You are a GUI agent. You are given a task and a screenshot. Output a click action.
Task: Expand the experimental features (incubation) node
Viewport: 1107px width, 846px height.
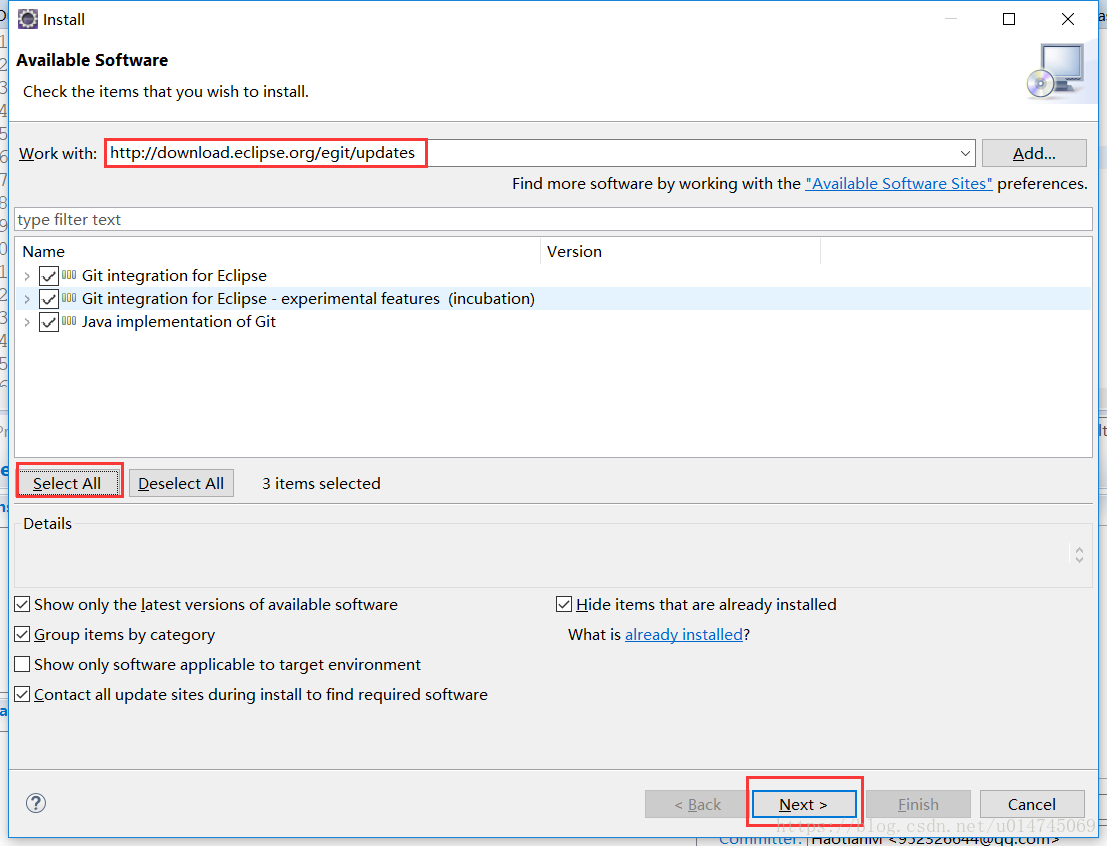(x=27, y=299)
